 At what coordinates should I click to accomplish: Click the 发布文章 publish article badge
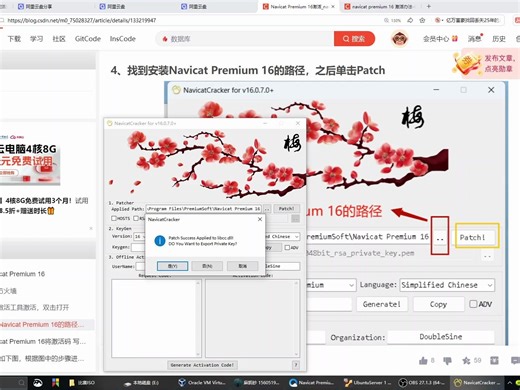487,63
